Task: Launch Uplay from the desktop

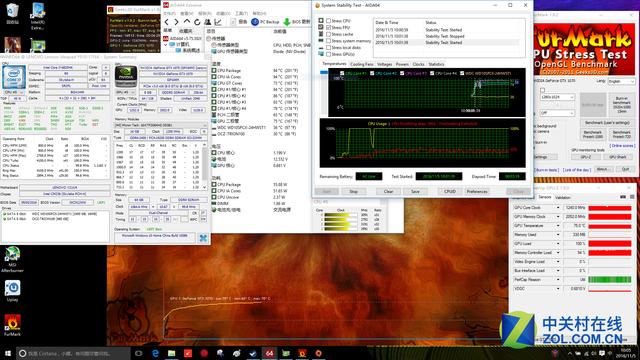Action: [x=12, y=291]
